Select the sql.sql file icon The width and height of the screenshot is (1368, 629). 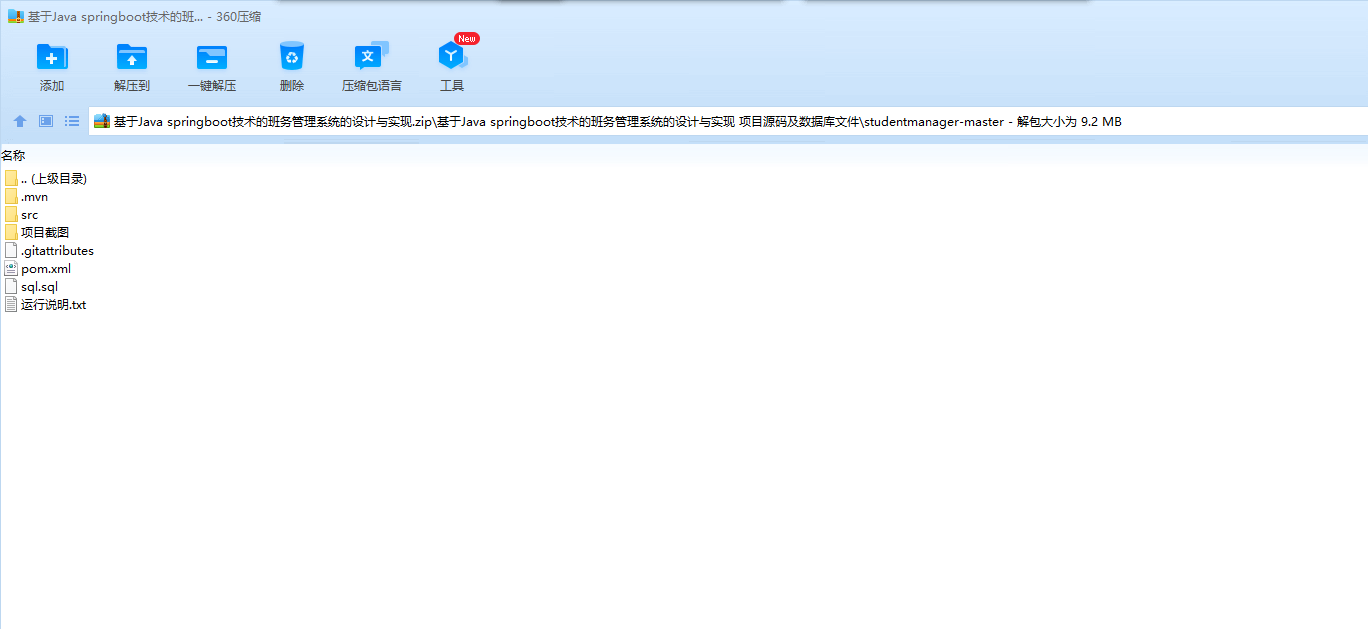pos(11,286)
